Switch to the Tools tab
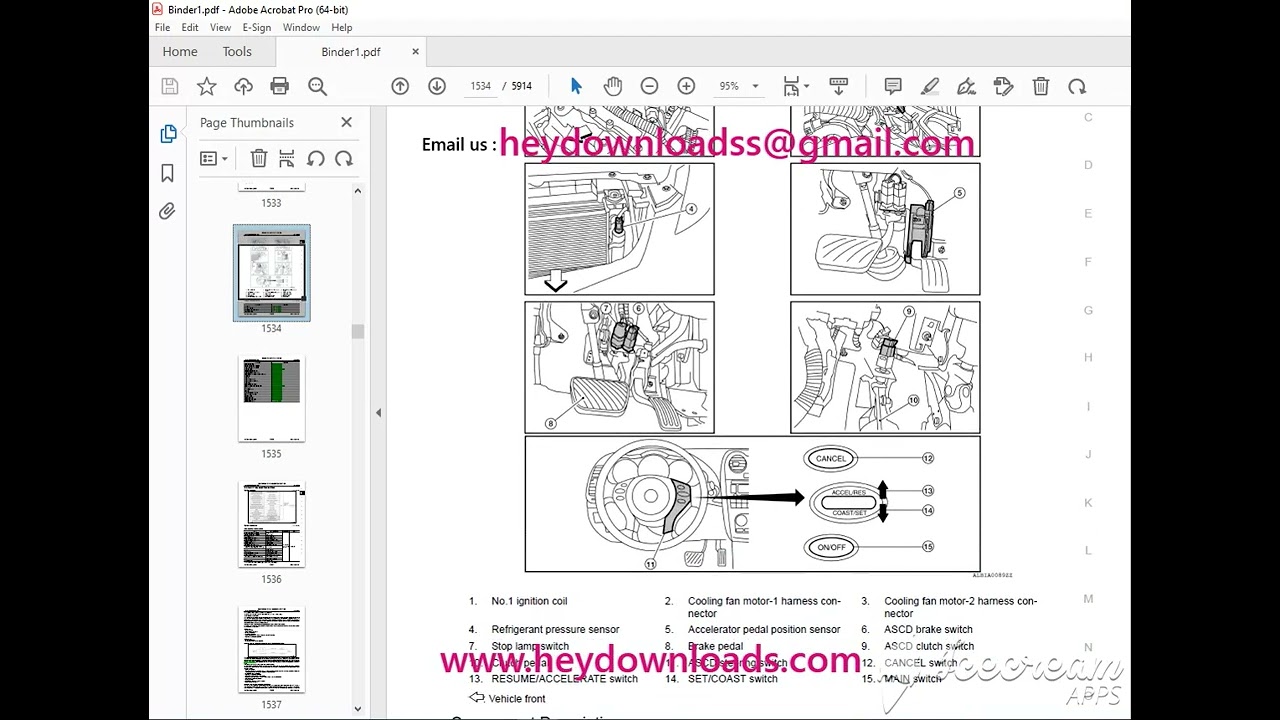The image size is (1280, 720). pos(237,52)
